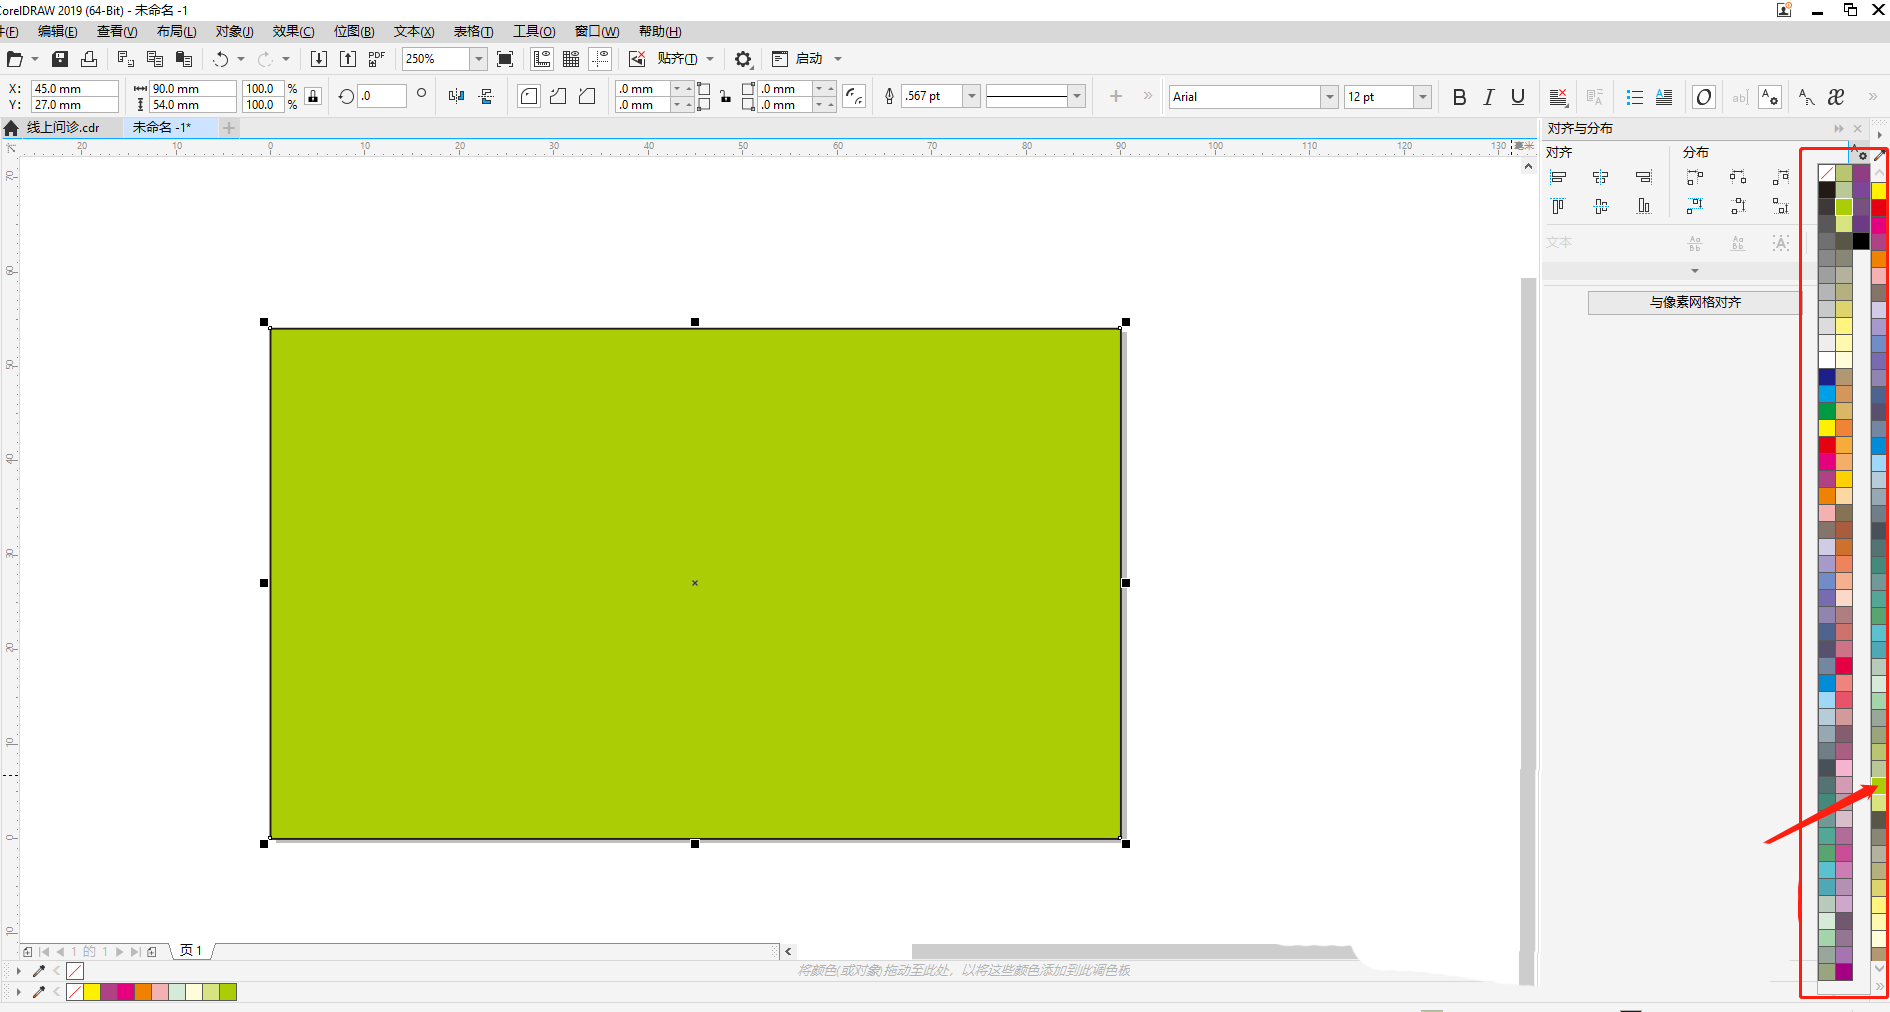Click the align vertical centers icon
1890x1012 pixels.
click(x=1601, y=207)
